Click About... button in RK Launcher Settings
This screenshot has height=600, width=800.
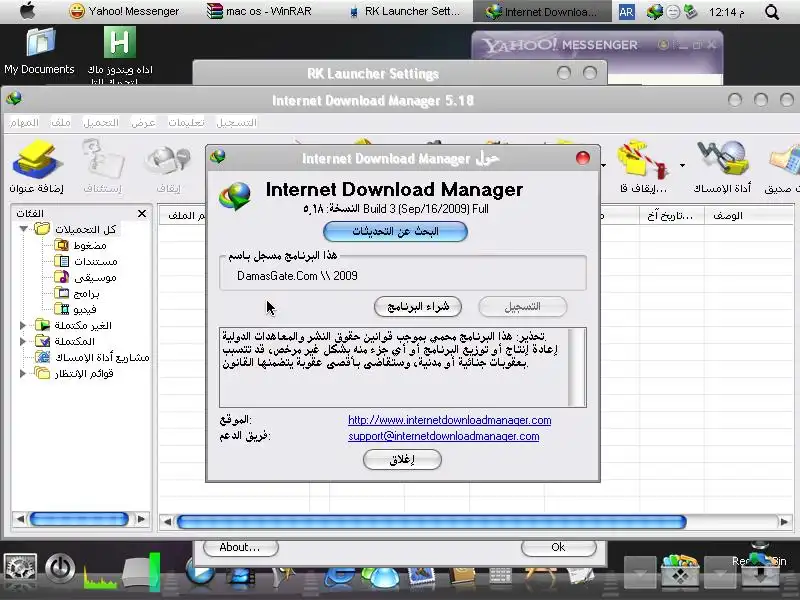click(x=241, y=547)
